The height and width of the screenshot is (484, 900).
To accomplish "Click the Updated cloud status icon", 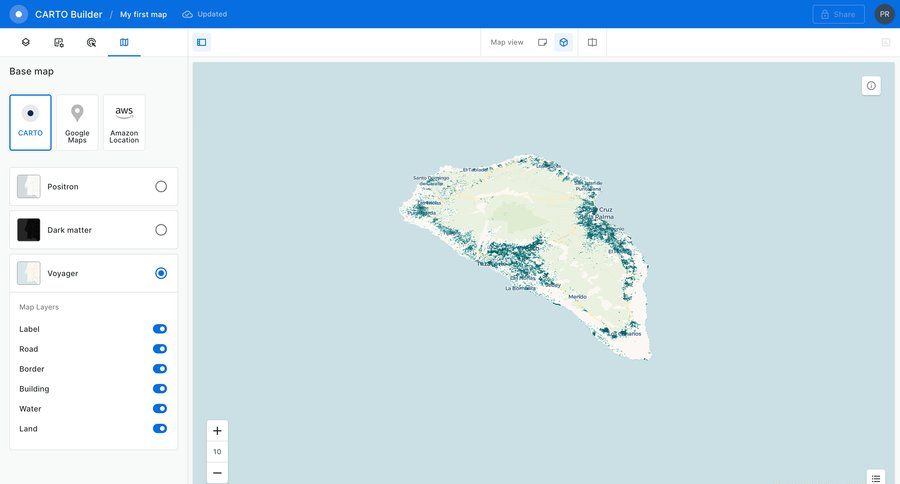I will click(x=187, y=14).
